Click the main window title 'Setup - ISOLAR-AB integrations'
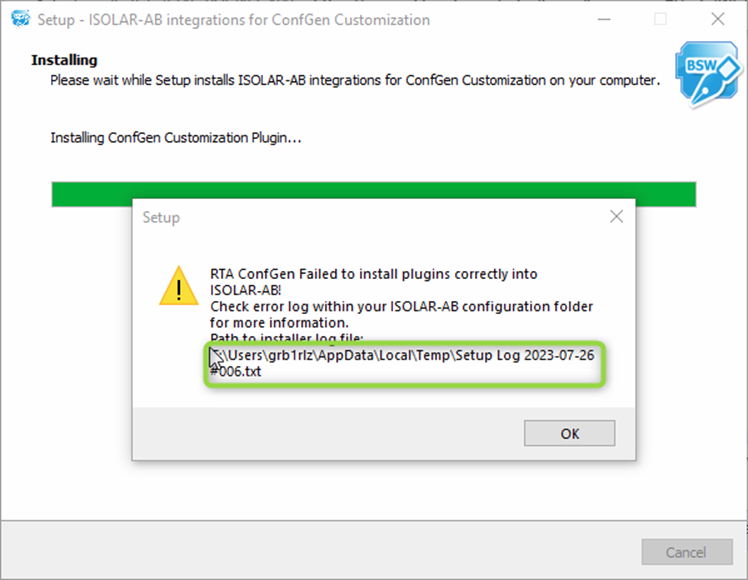 tap(234, 20)
